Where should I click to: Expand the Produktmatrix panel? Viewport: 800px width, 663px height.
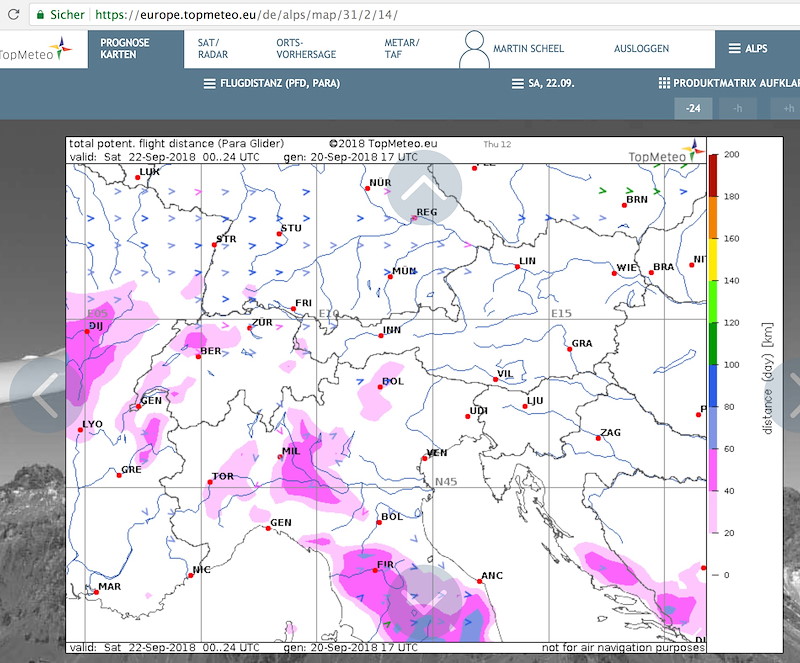pos(730,83)
